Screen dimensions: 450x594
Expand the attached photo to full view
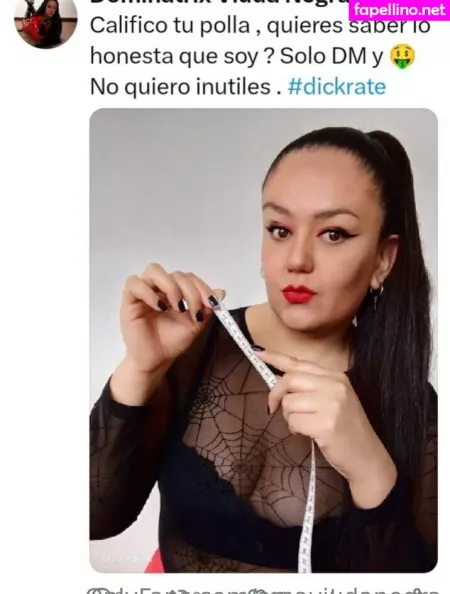tap(264, 340)
